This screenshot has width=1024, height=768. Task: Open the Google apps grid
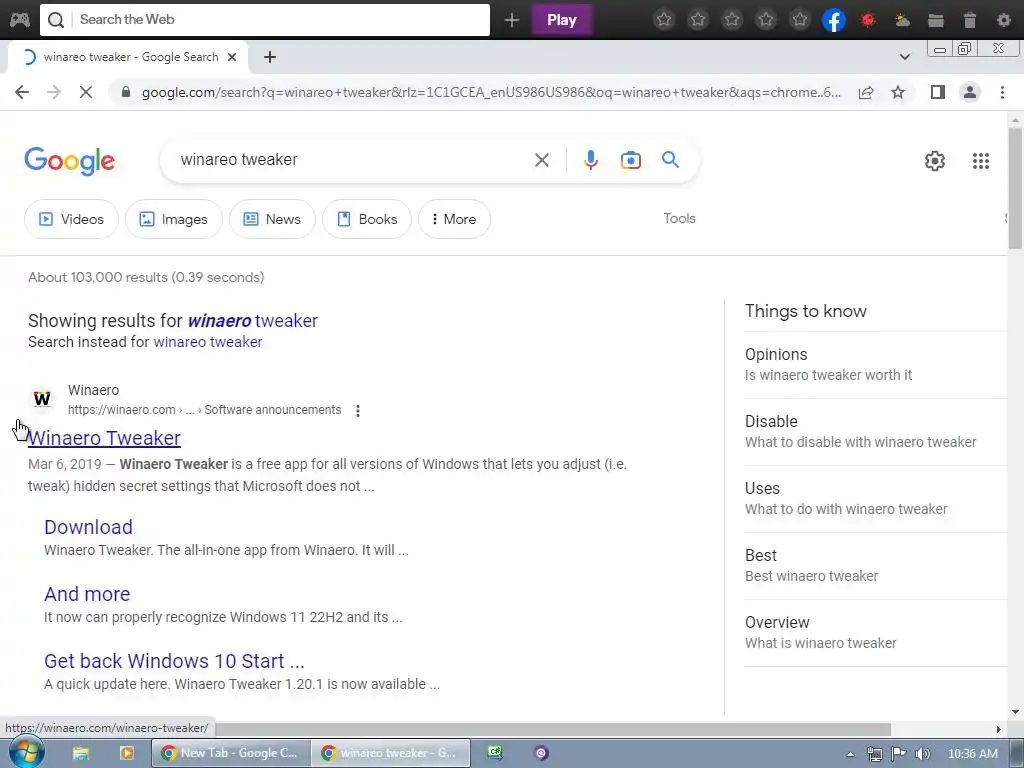(x=980, y=161)
